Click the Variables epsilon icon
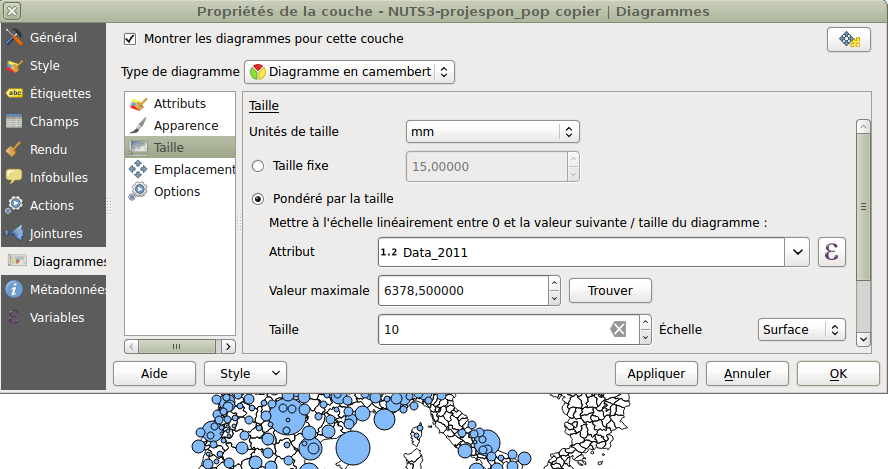Screen dimensions: 888x469 (14, 317)
